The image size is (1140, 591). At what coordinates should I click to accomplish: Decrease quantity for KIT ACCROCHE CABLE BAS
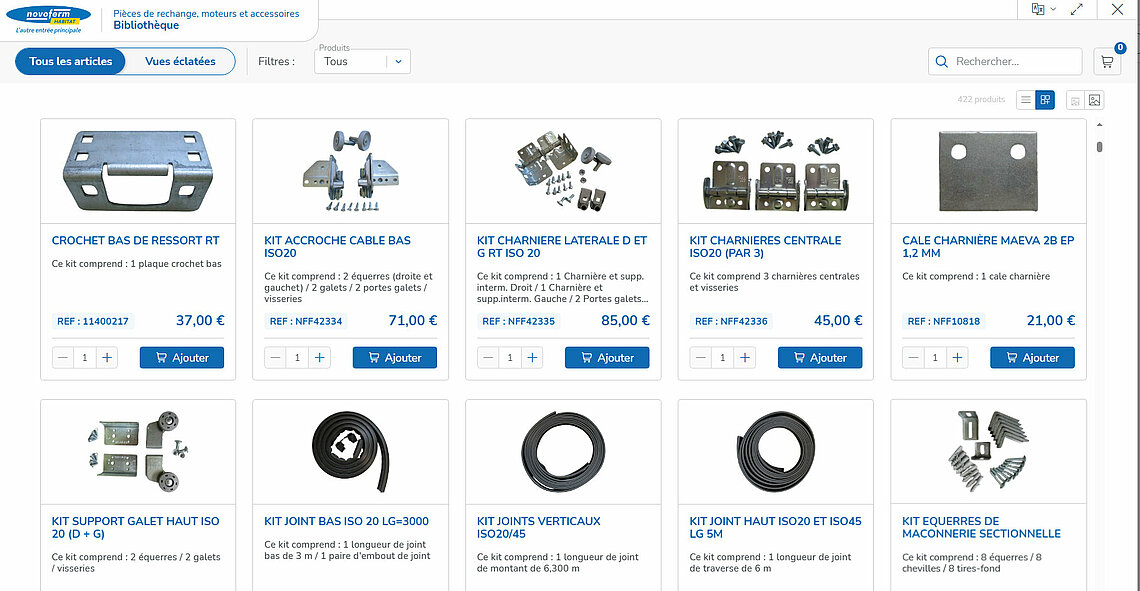click(x=275, y=357)
